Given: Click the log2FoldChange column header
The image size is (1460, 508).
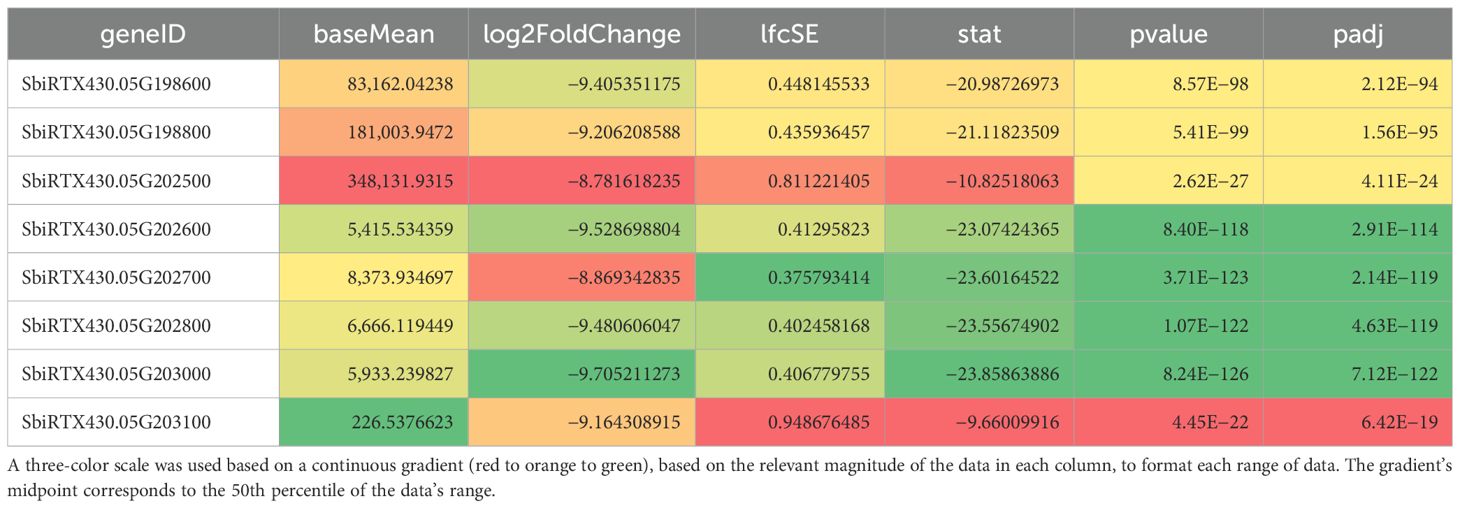Looking at the screenshot, I should [x=581, y=35].
